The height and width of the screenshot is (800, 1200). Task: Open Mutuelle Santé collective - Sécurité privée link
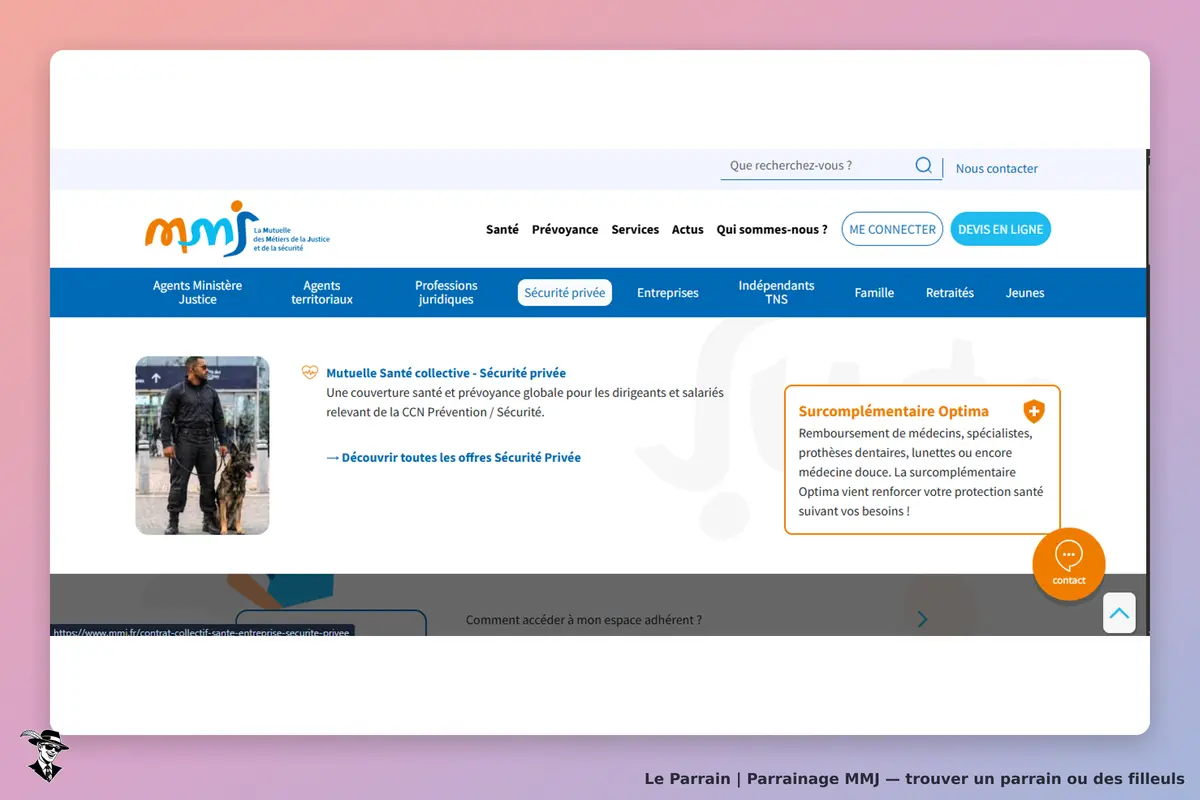click(x=446, y=373)
